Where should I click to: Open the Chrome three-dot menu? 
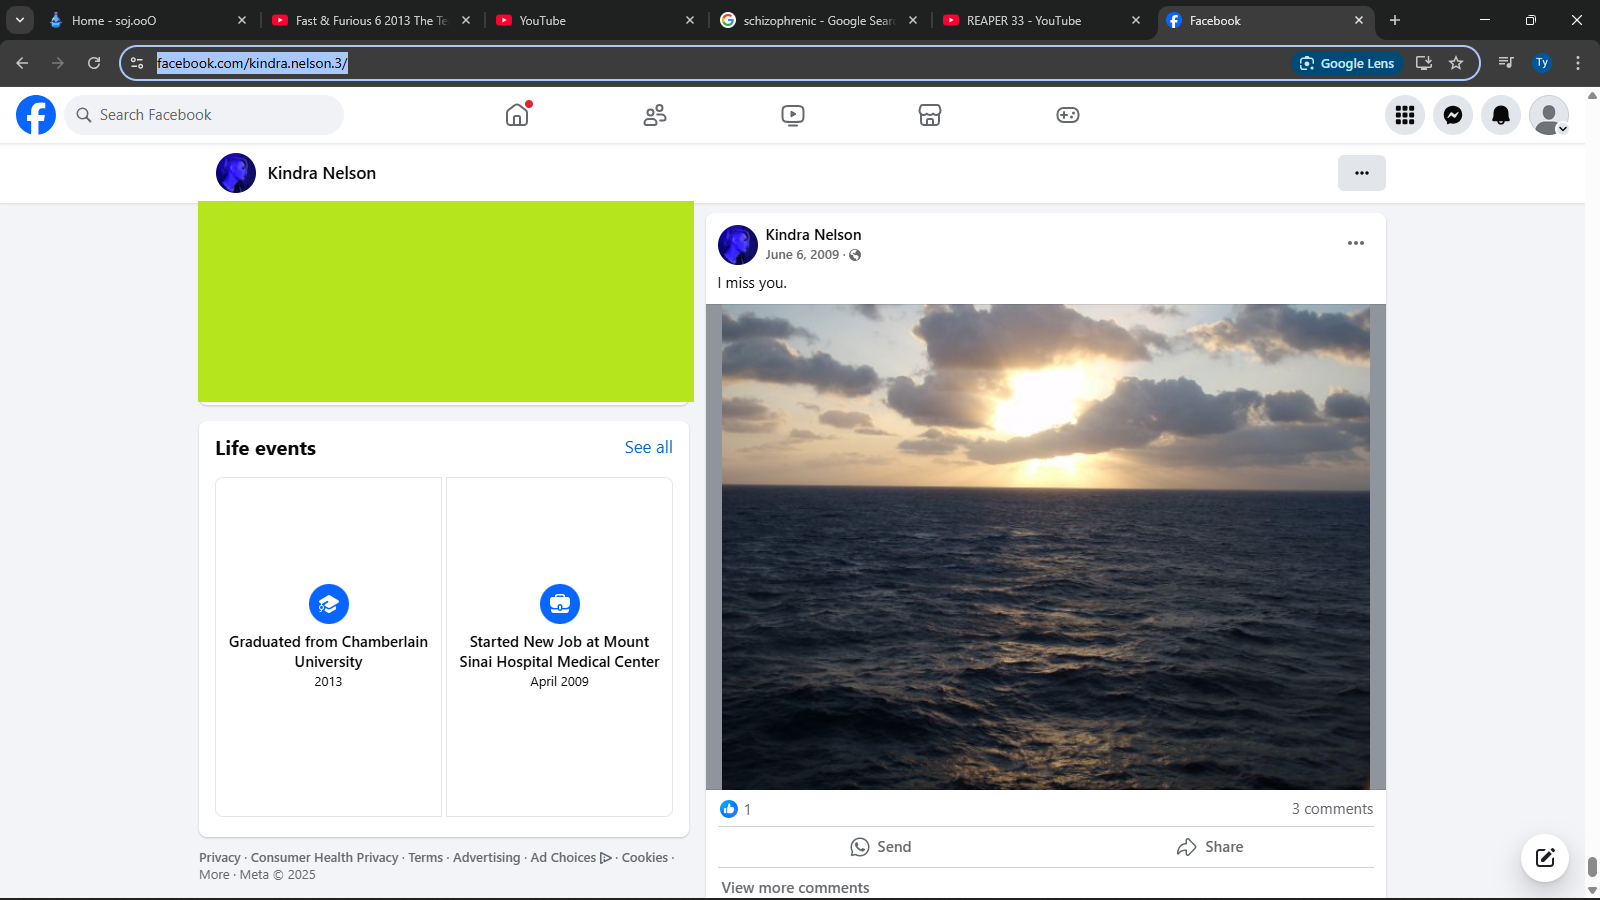[x=1578, y=63]
